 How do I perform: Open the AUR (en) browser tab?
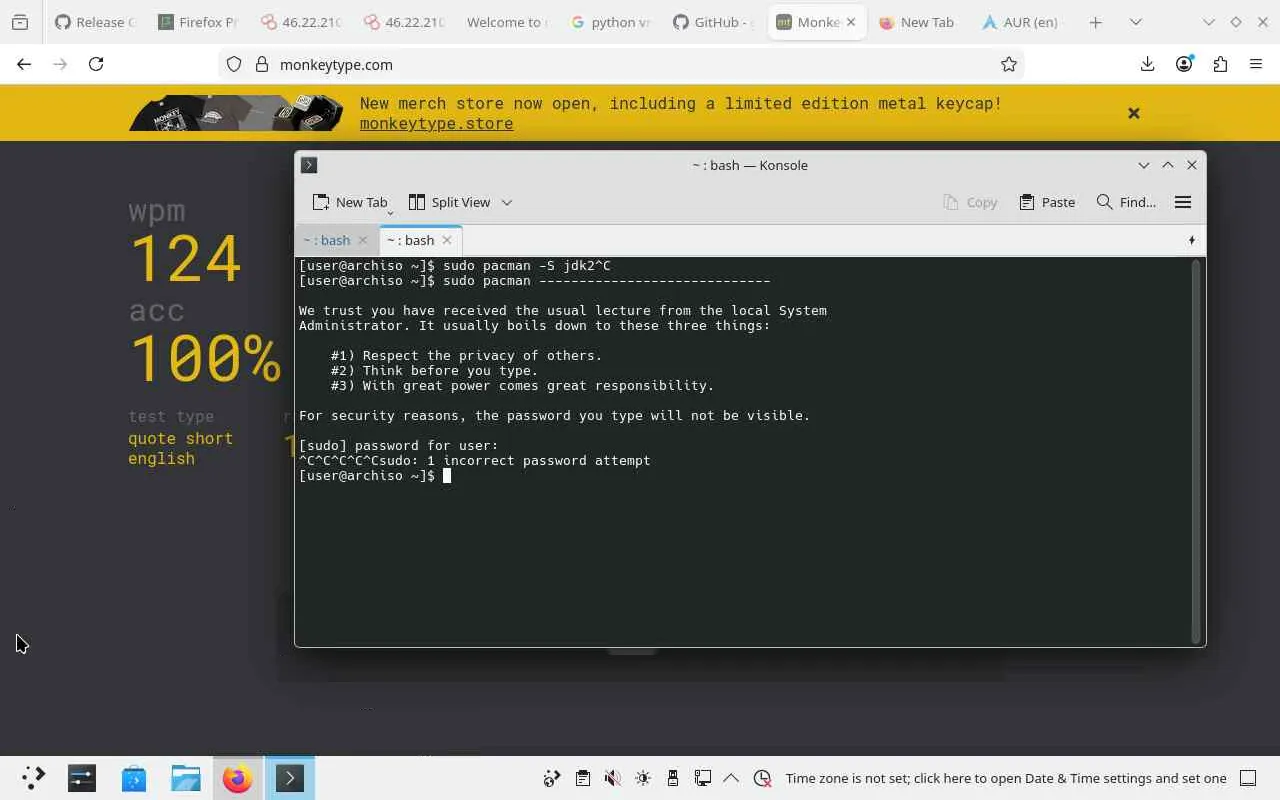click(x=1020, y=22)
